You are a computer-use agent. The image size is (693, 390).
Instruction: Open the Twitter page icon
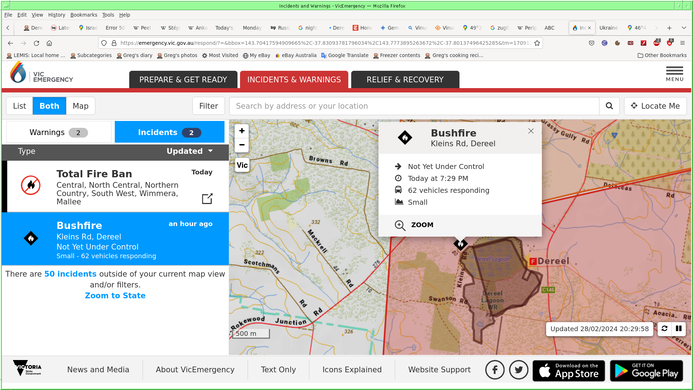(x=518, y=370)
